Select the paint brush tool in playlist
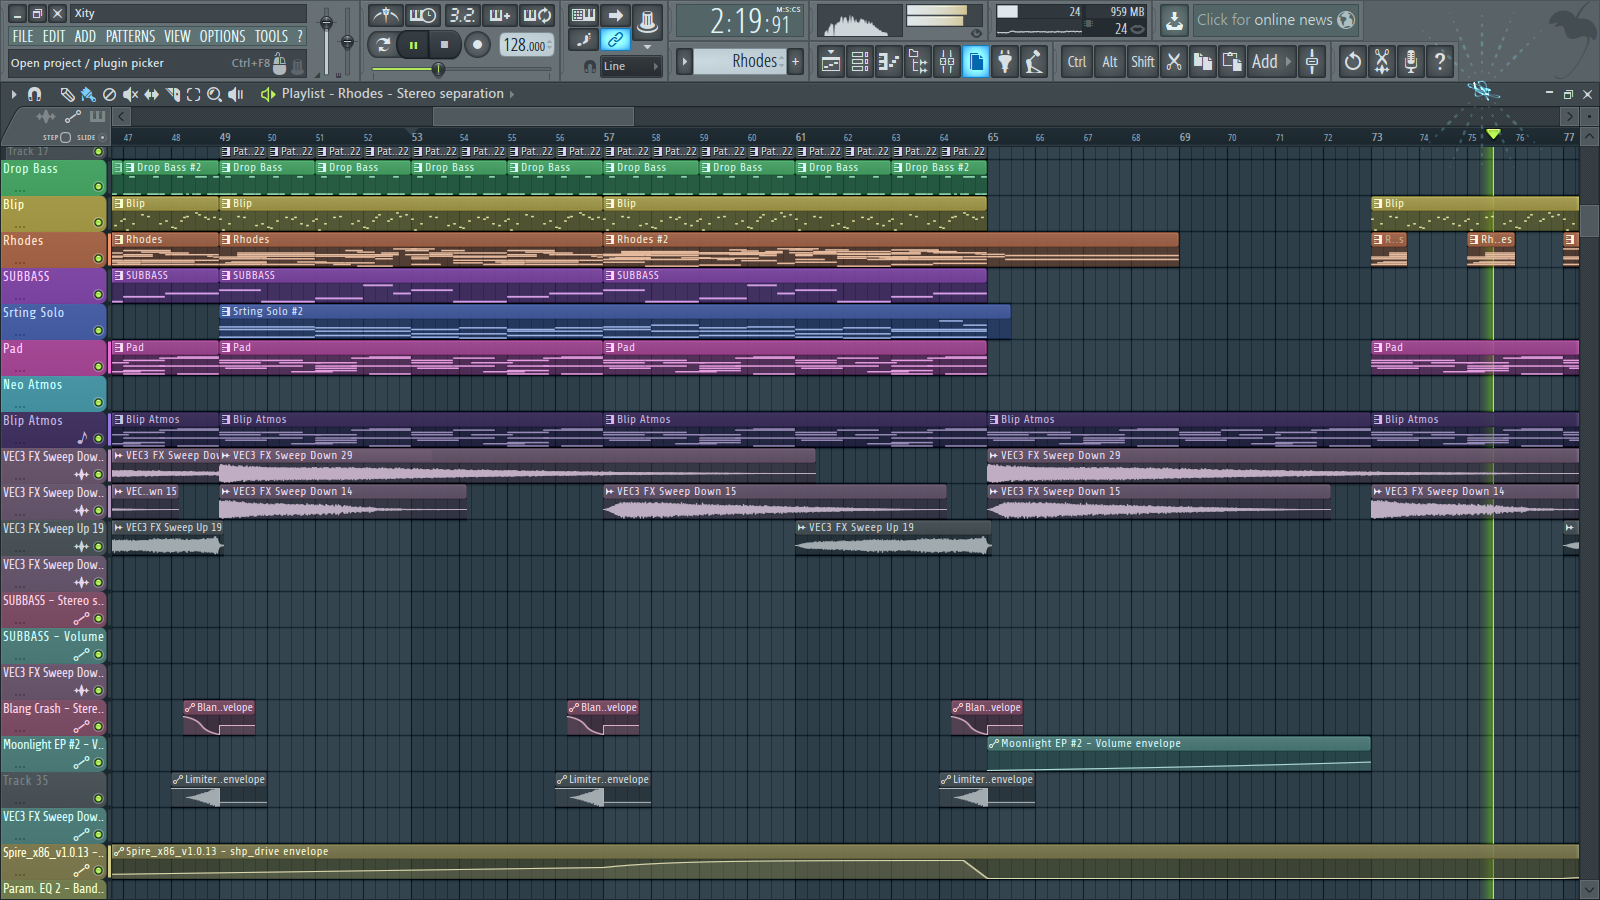Image resolution: width=1600 pixels, height=900 pixels. coord(88,94)
